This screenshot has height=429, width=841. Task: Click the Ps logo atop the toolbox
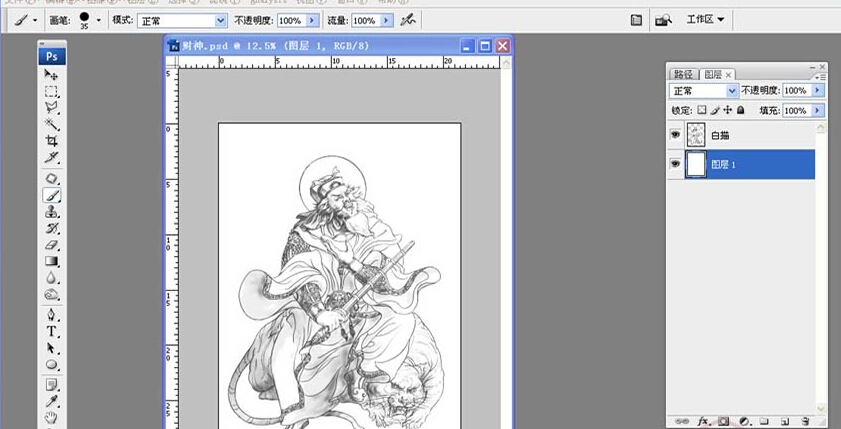(x=52, y=56)
